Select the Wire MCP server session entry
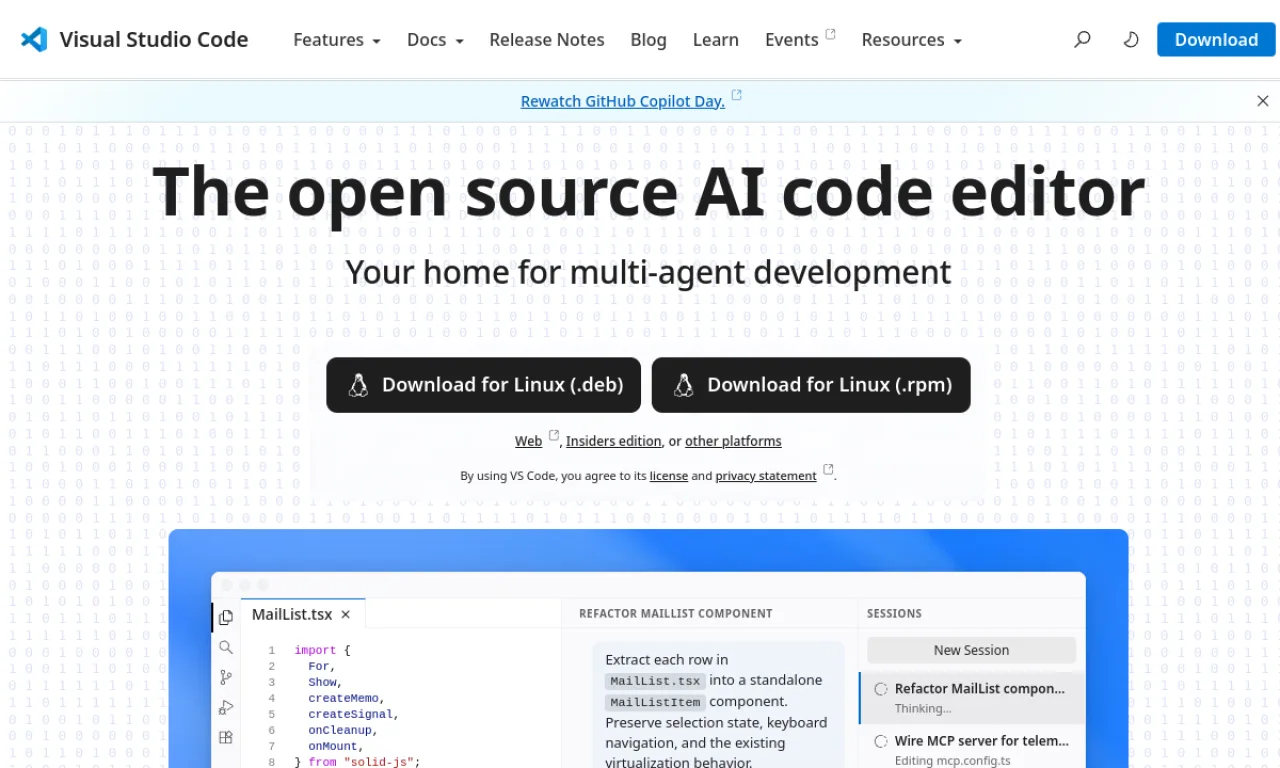This screenshot has width=1280, height=768. pos(971,749)
